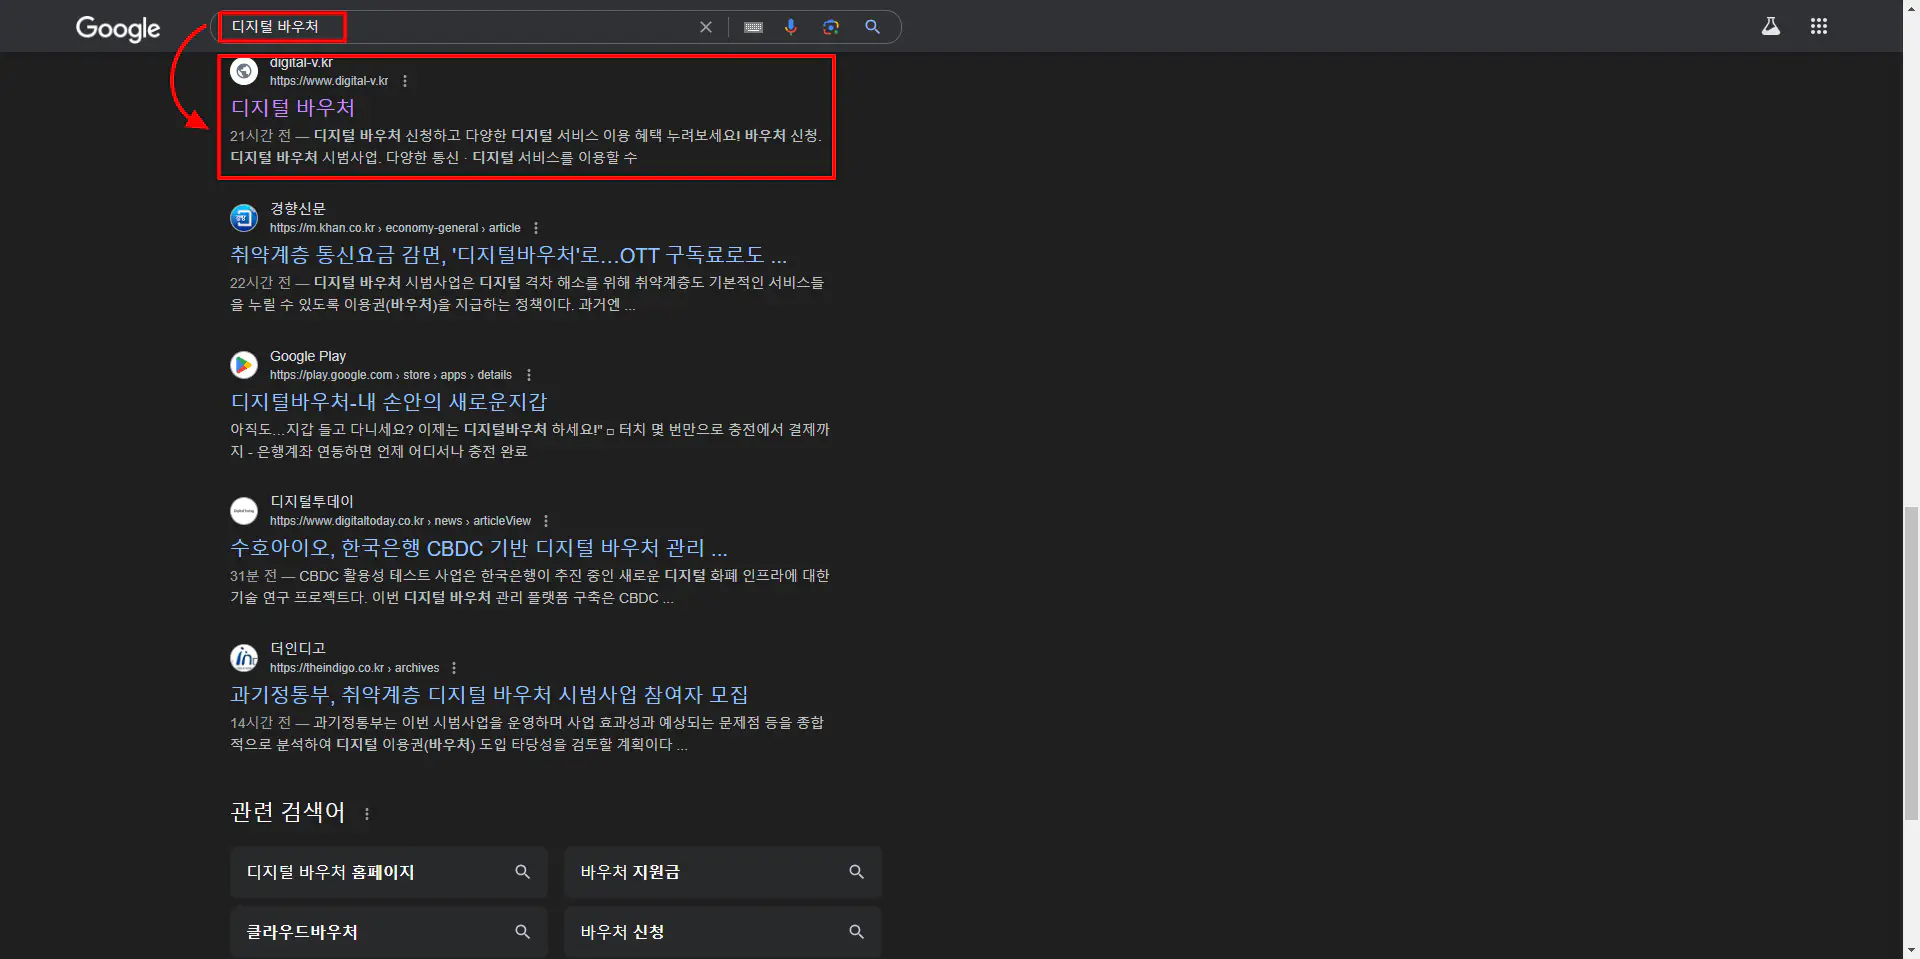Image resolution: width=1920 pixels, height=959 pixels.
Task: Start voice search with microphone icon
Action: click(x=791, y=27)
